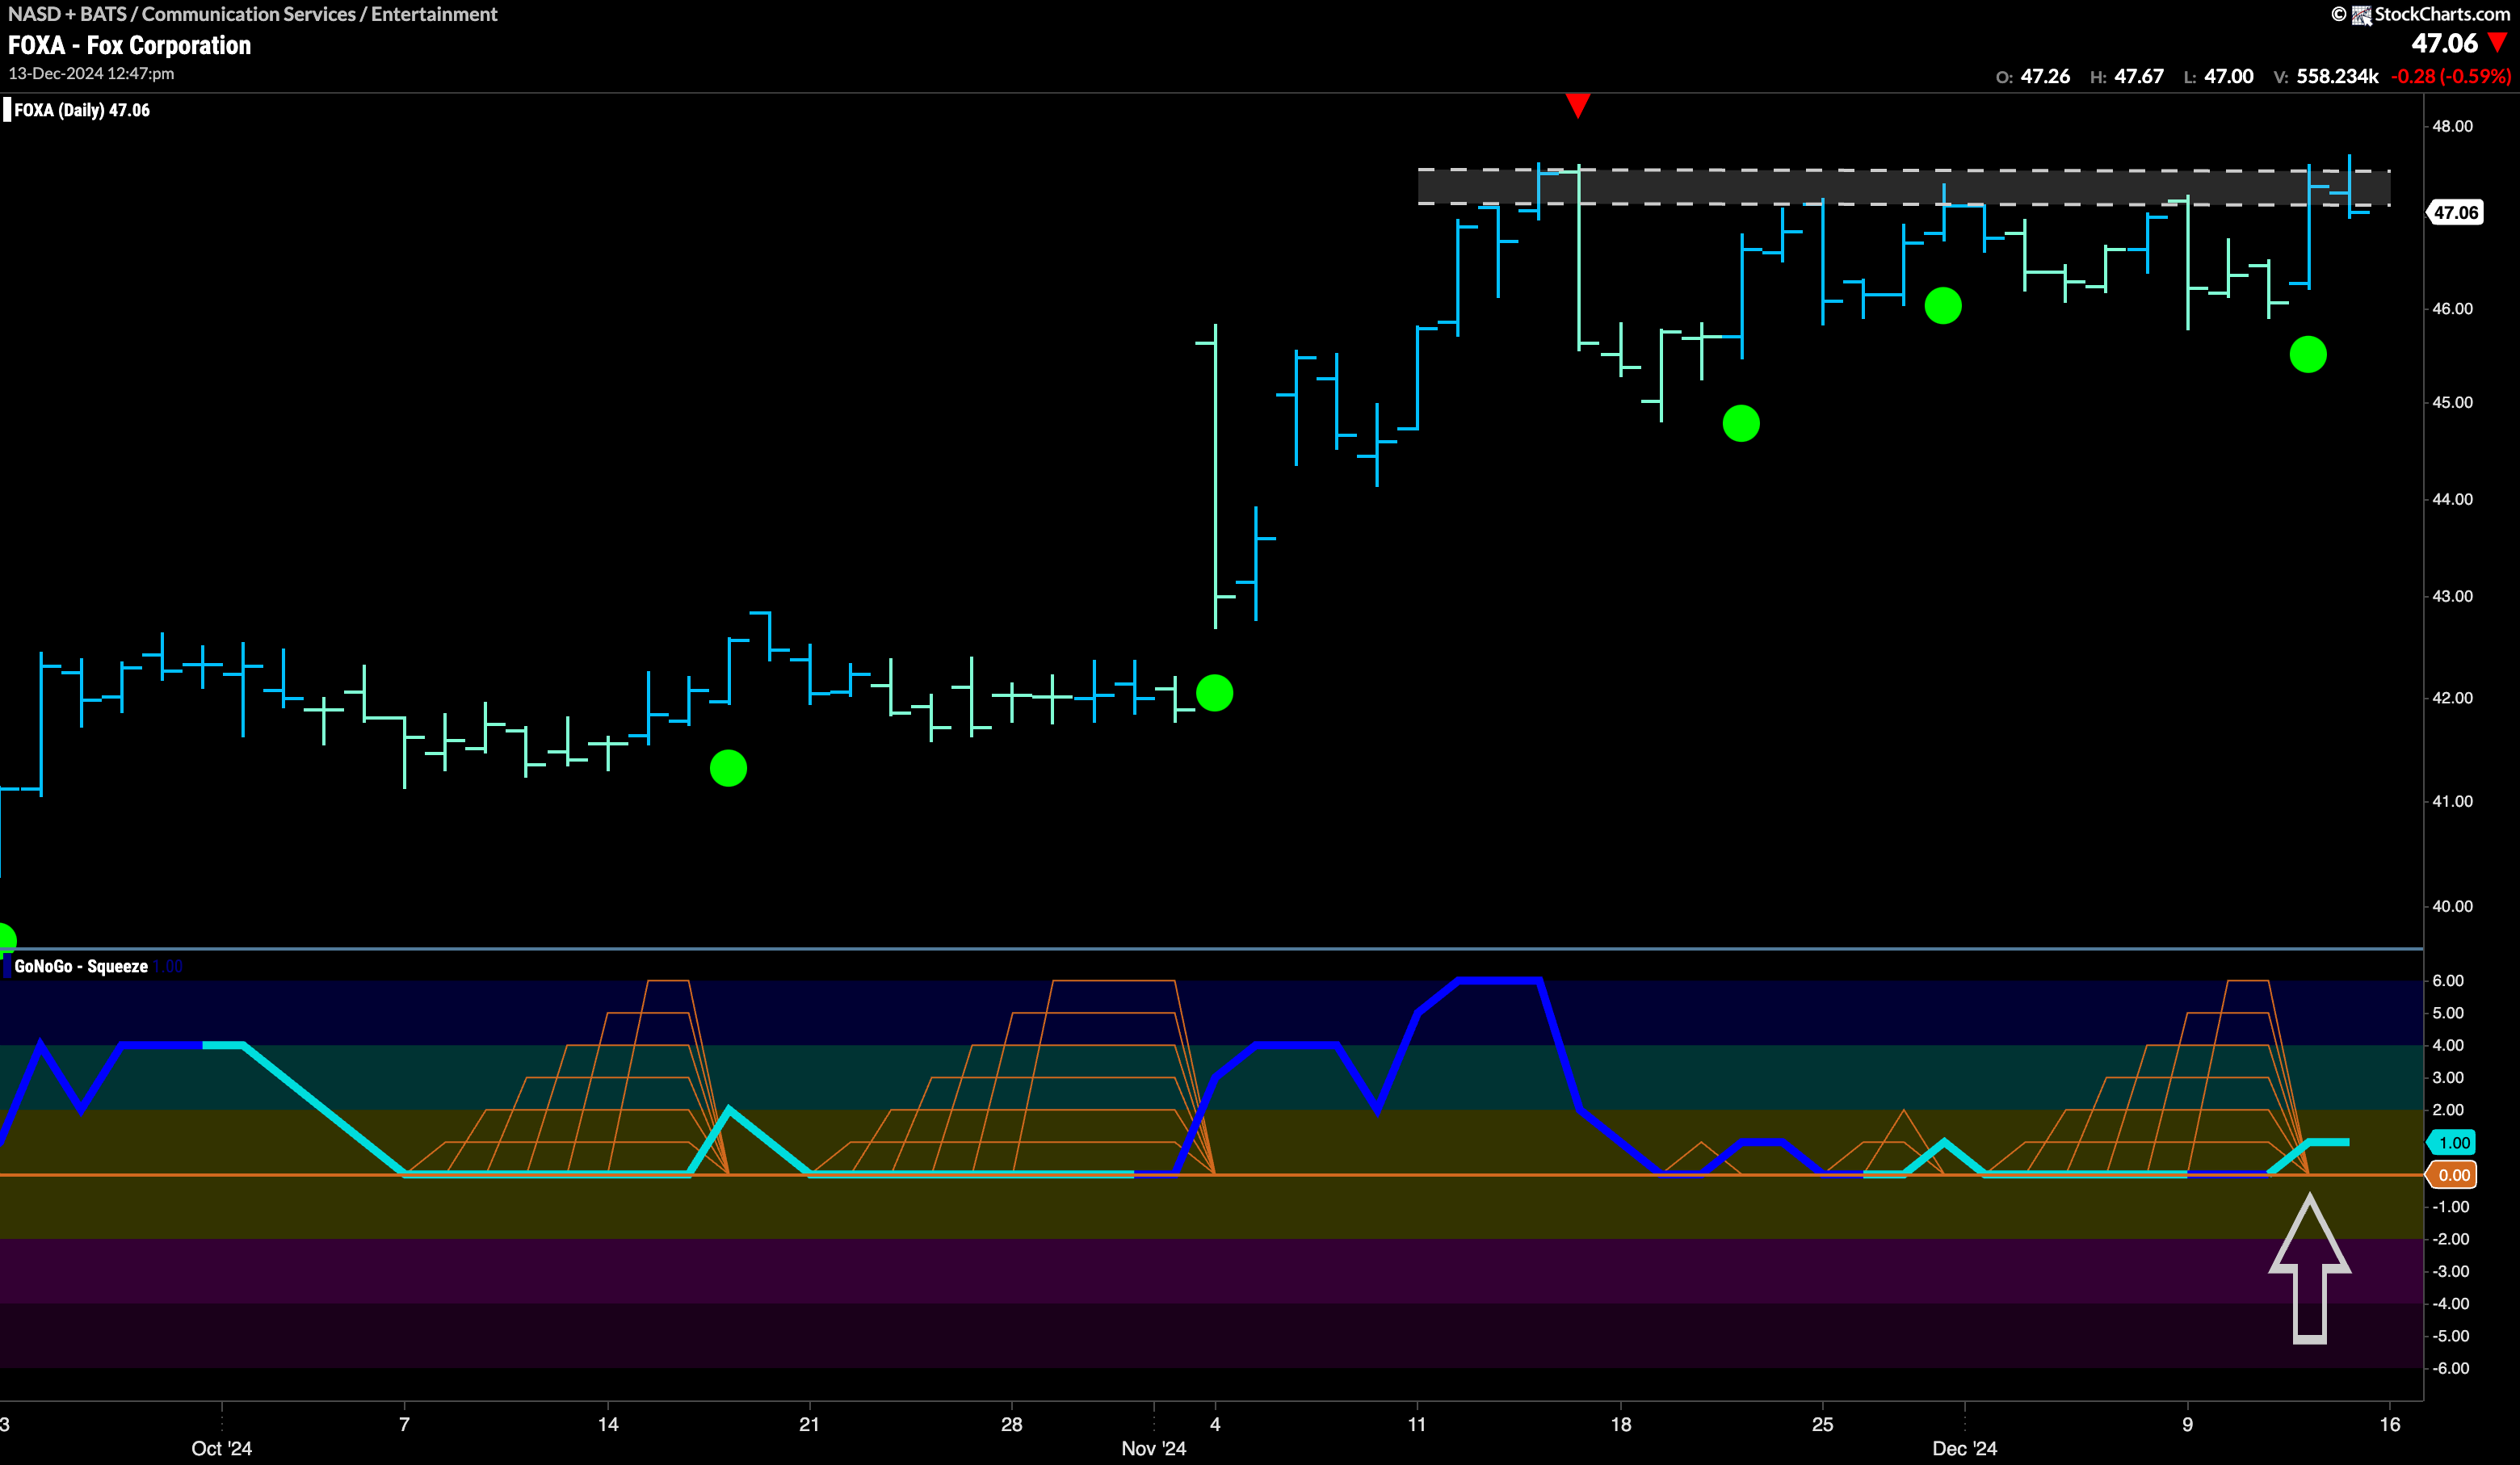Click the latest price bar on Dec 13
This screenshot has height=1465, width=2520.
2349,186
